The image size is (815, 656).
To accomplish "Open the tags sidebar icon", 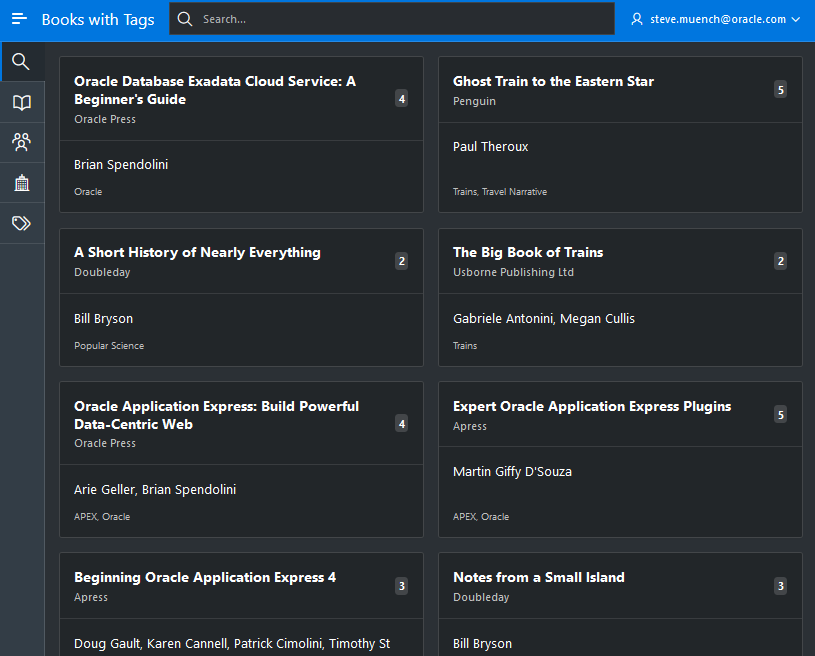I will tap(21, 223).
